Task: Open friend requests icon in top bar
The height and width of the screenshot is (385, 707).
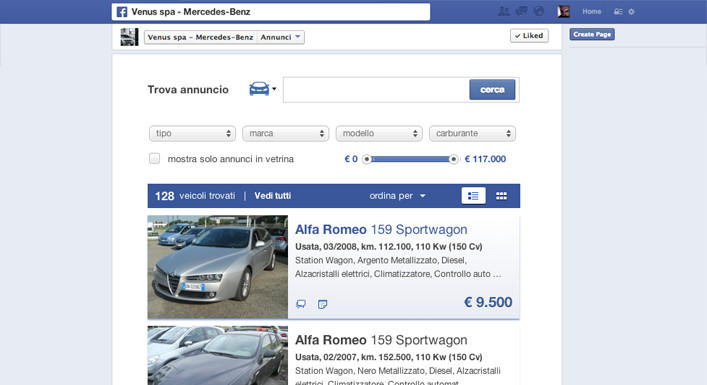Action: click(504, 12)
